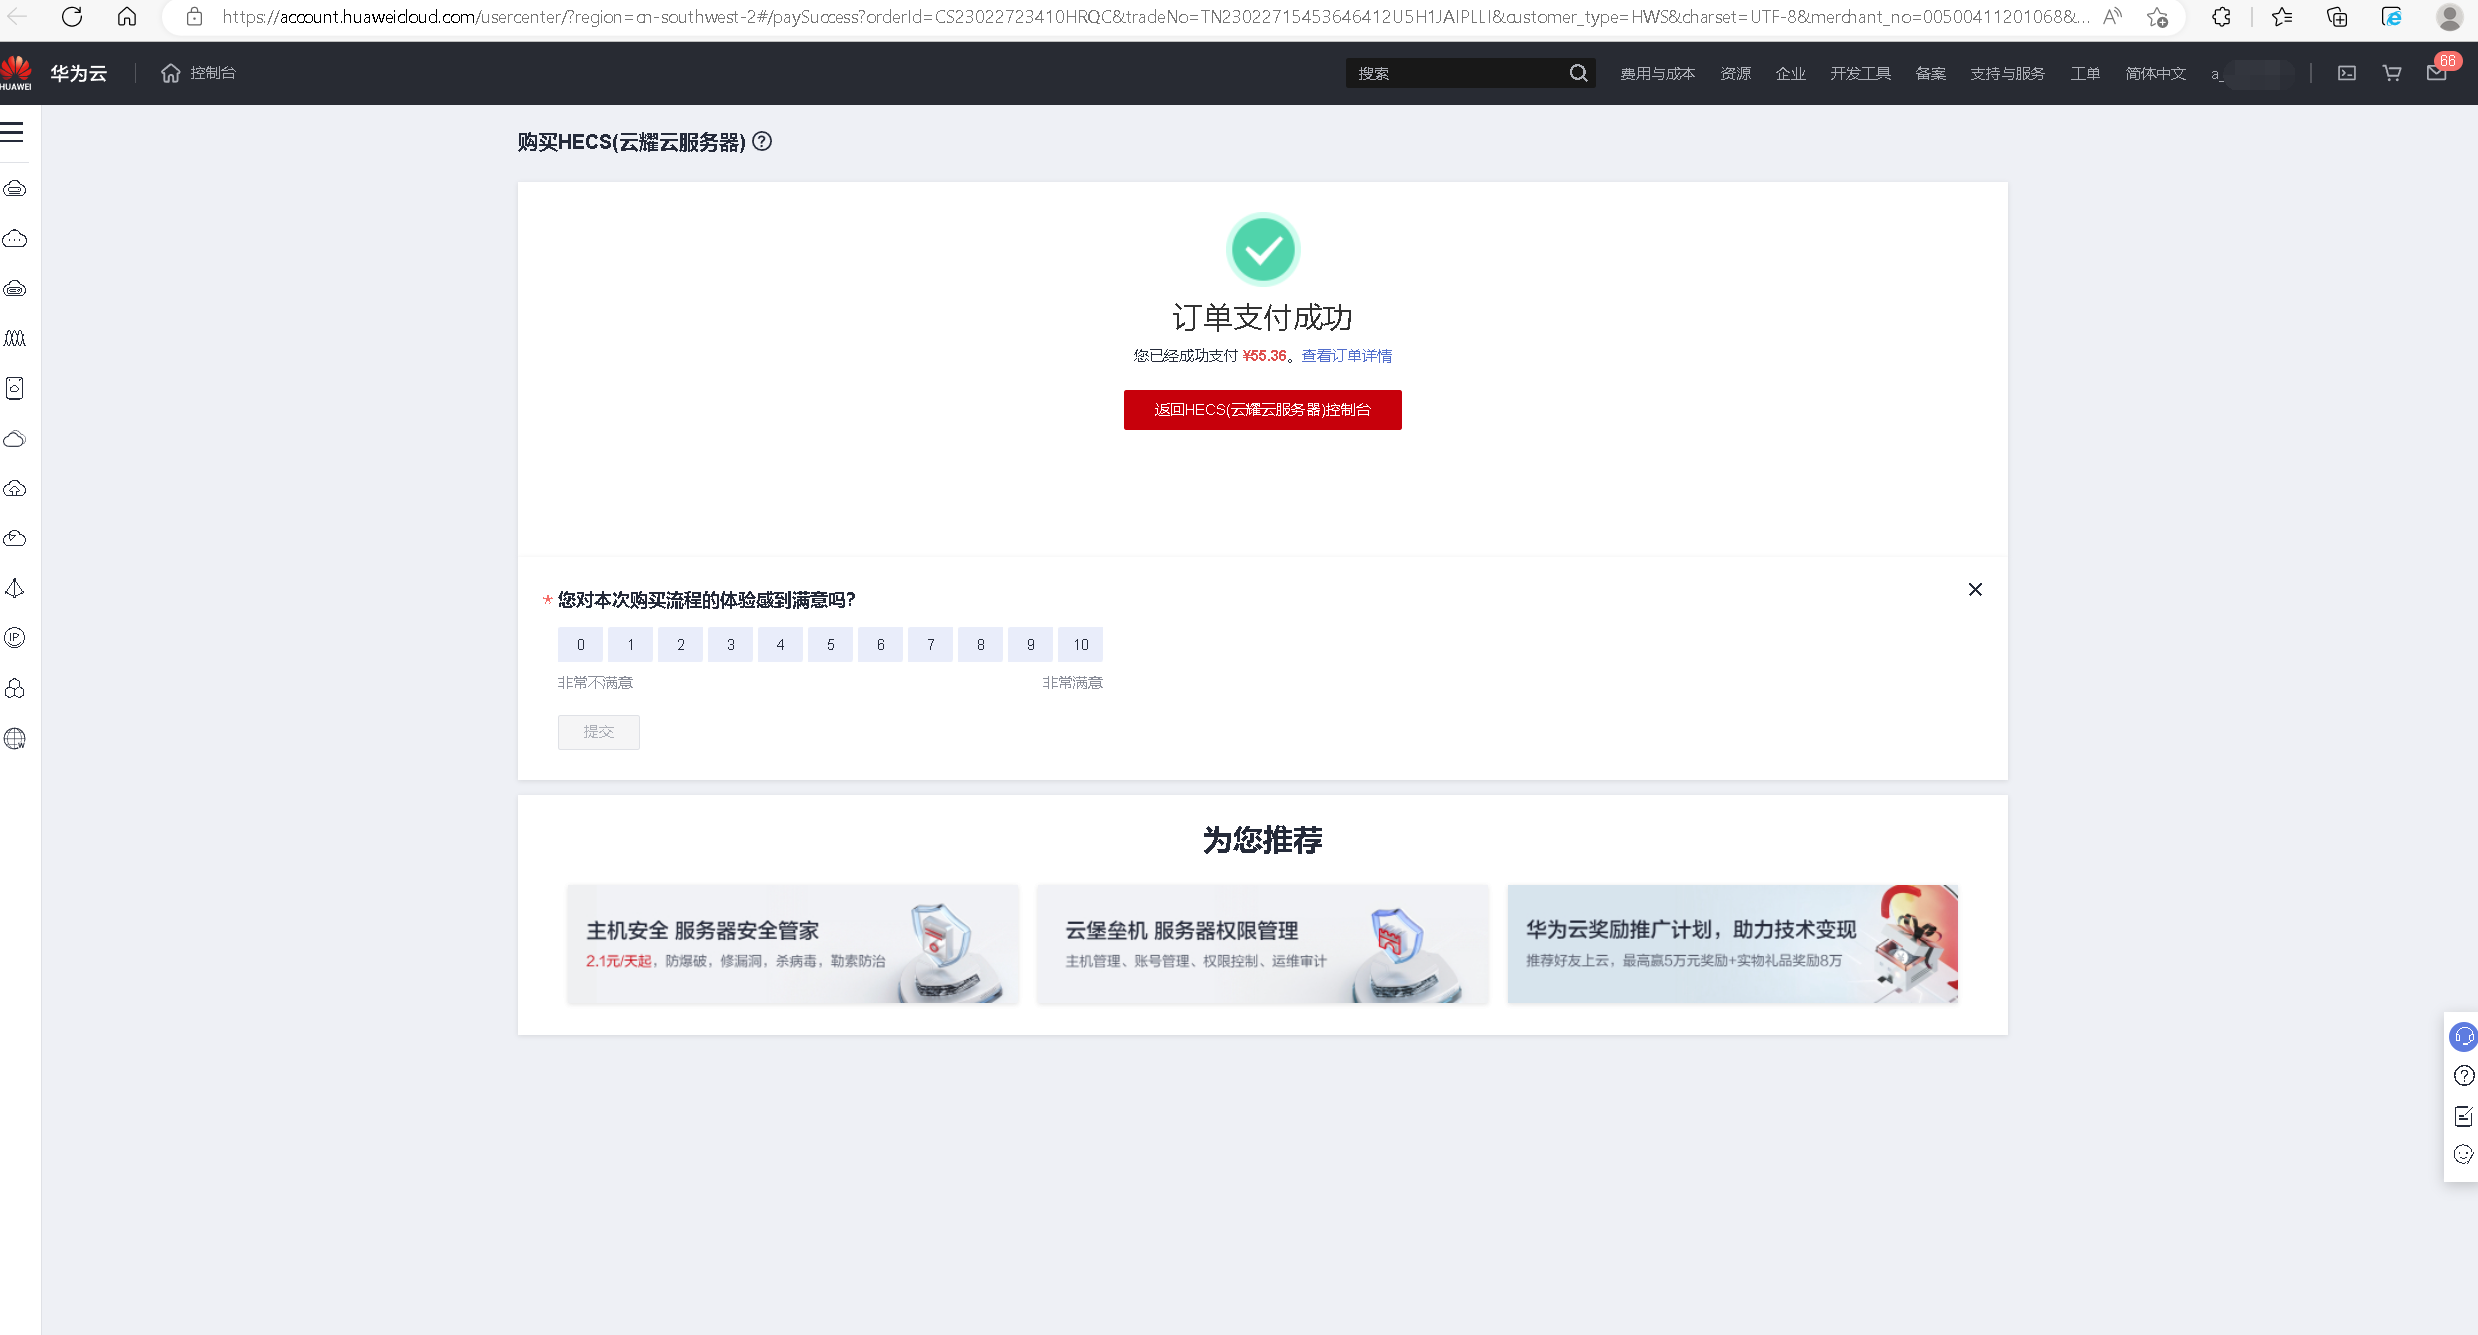This screenshot has width=2478, height=1335.
Task: Select satisfaction score 10
Action: (1080, 645)
